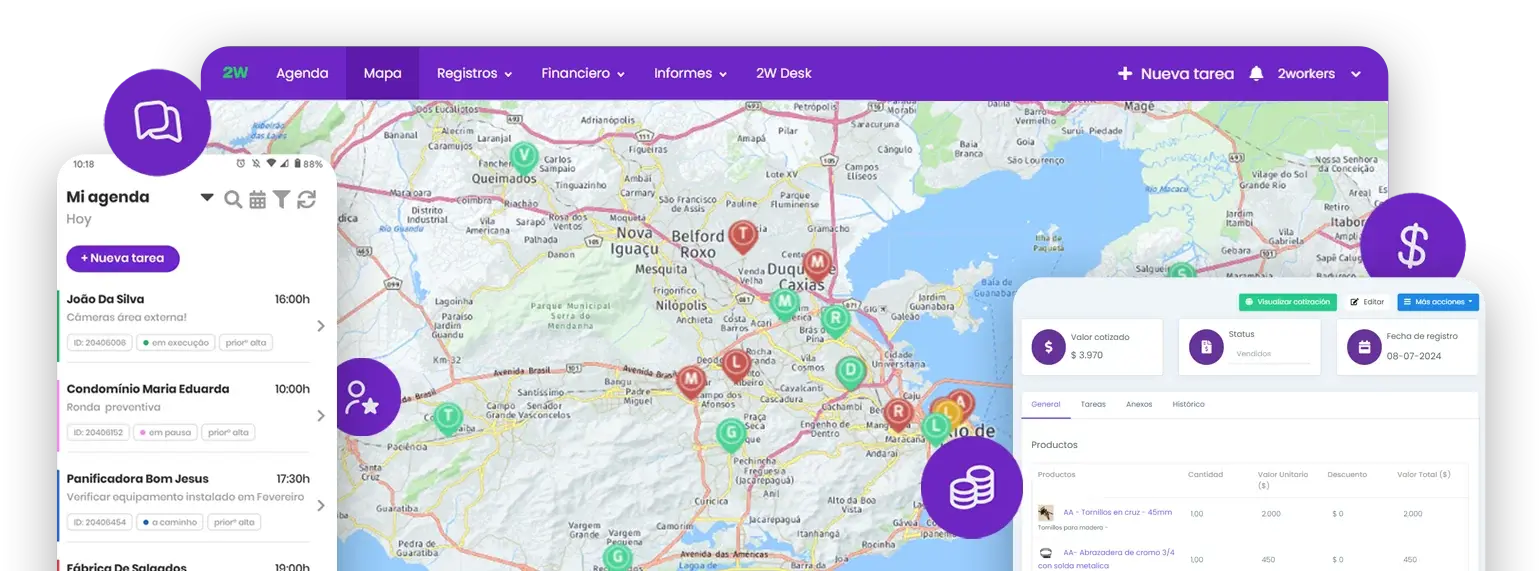Screen dimensions: 1540x571
Task: Click the Editar button
Action: [1367, 301]
